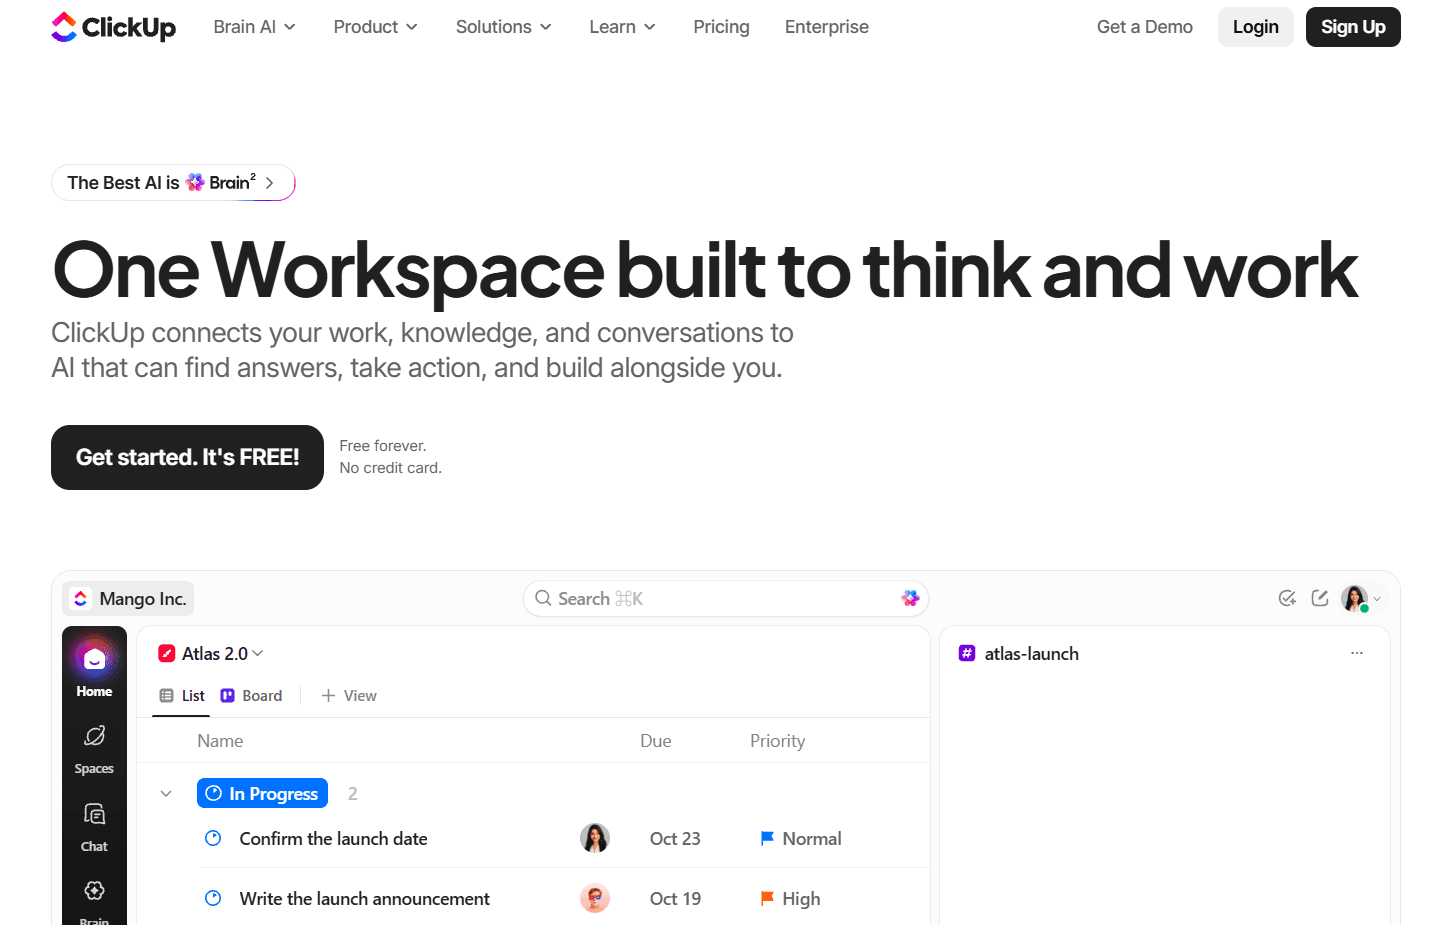Open Spaces in the sidebar
The width and height of the screenshot is (1446, 925).
tap(94, 748)
